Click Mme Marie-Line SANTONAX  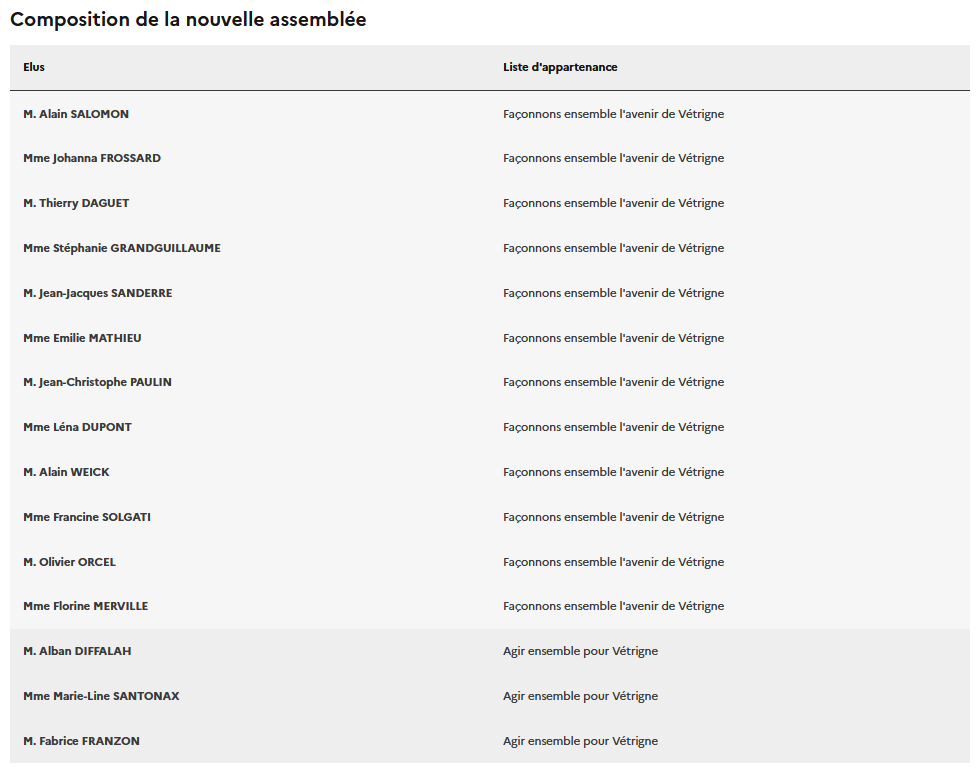(101, 696)
